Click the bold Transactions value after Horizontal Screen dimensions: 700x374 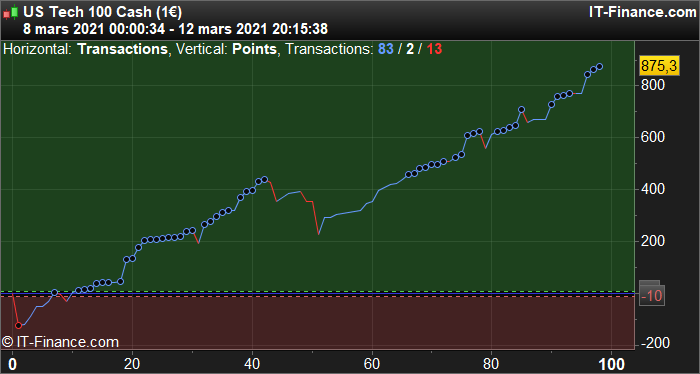coord(122,49)
